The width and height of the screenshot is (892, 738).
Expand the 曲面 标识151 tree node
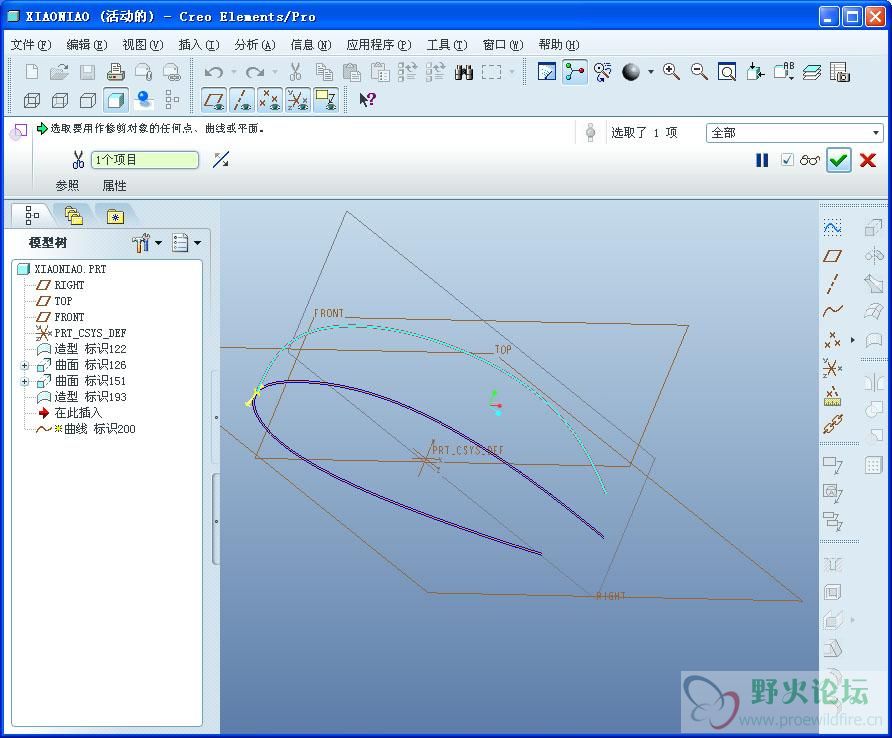(24, 381)
